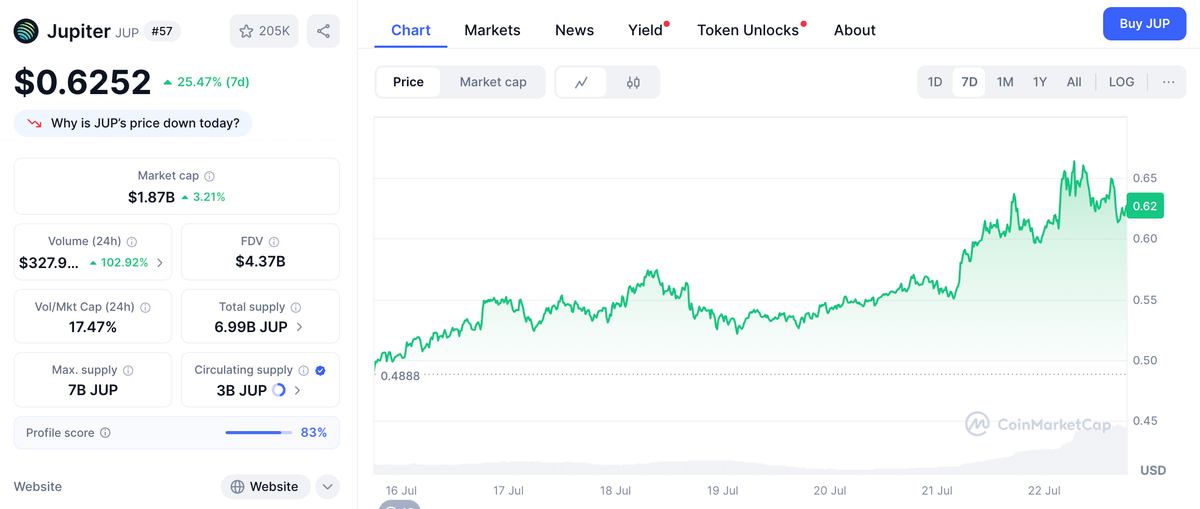This screenshot has height=509, width=1200.
Task: Open the Yield tab
Action: 646,30
